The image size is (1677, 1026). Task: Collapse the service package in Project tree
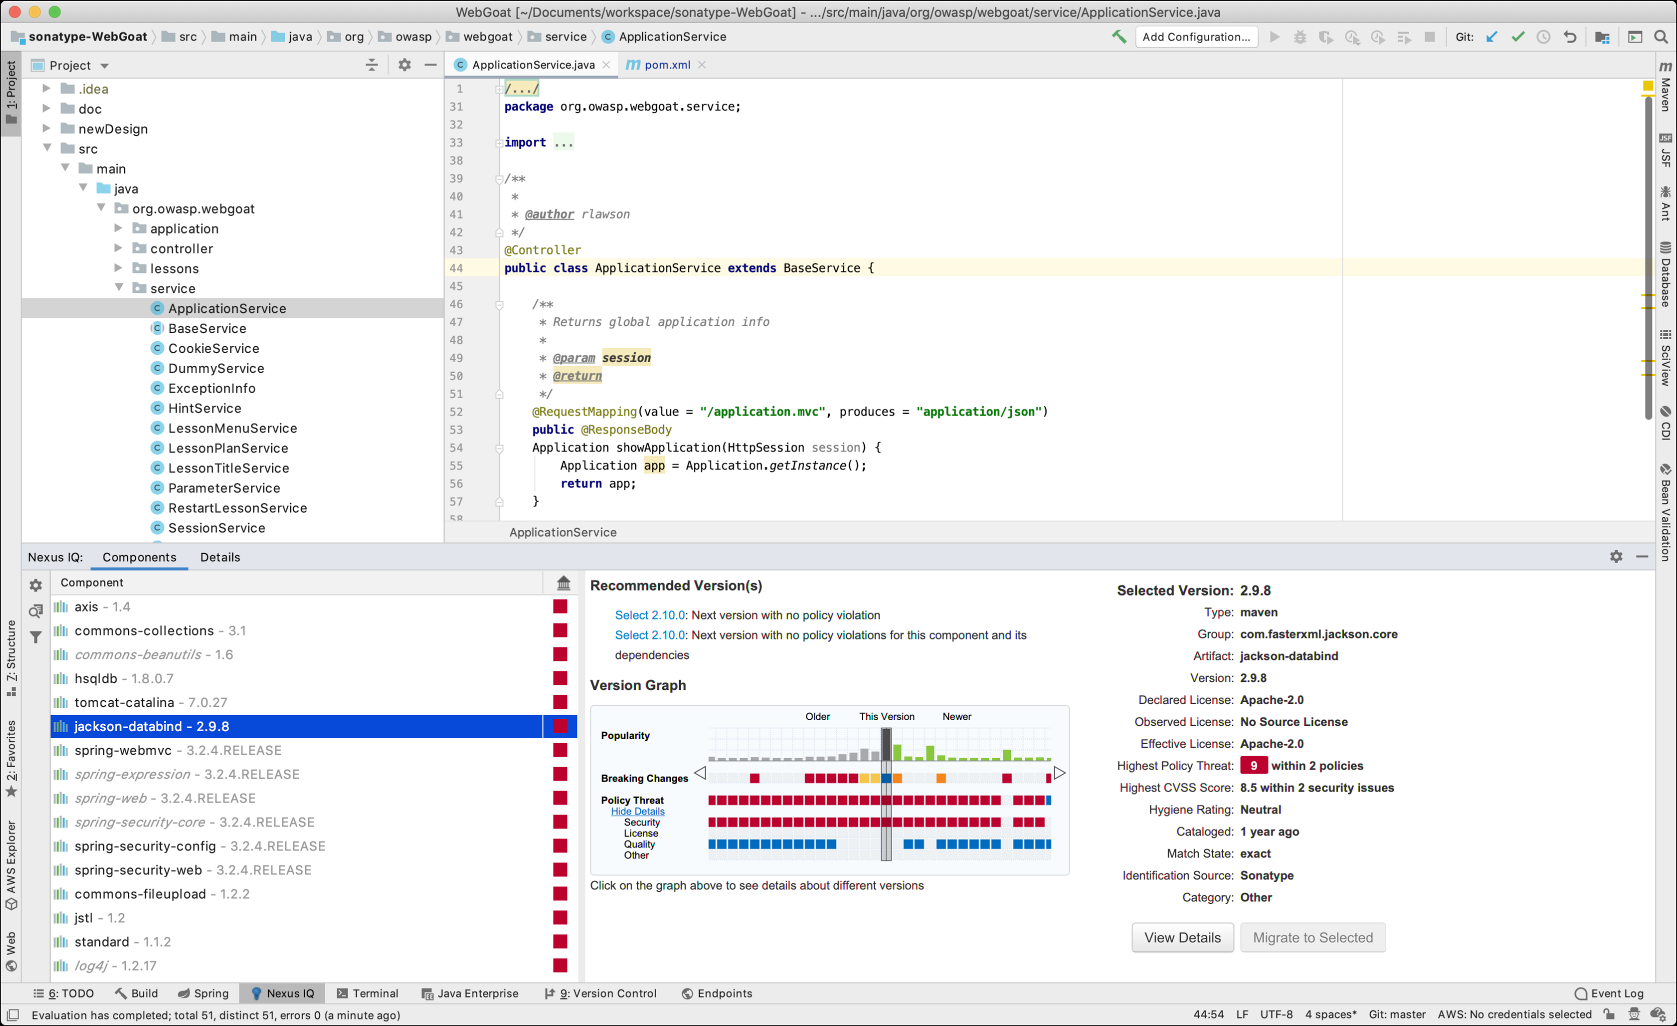[x=119, y=288]
